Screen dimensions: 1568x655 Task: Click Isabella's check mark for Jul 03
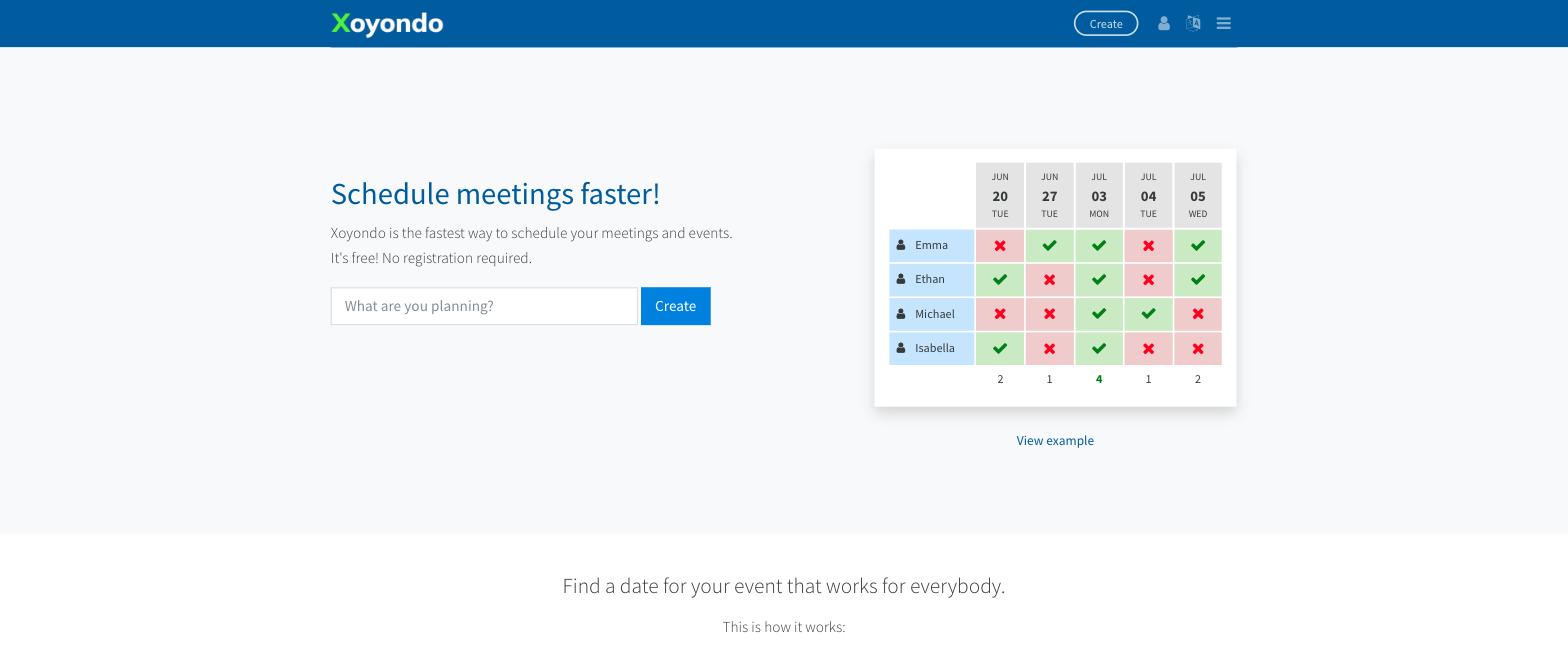click(x=1099, y=348)
